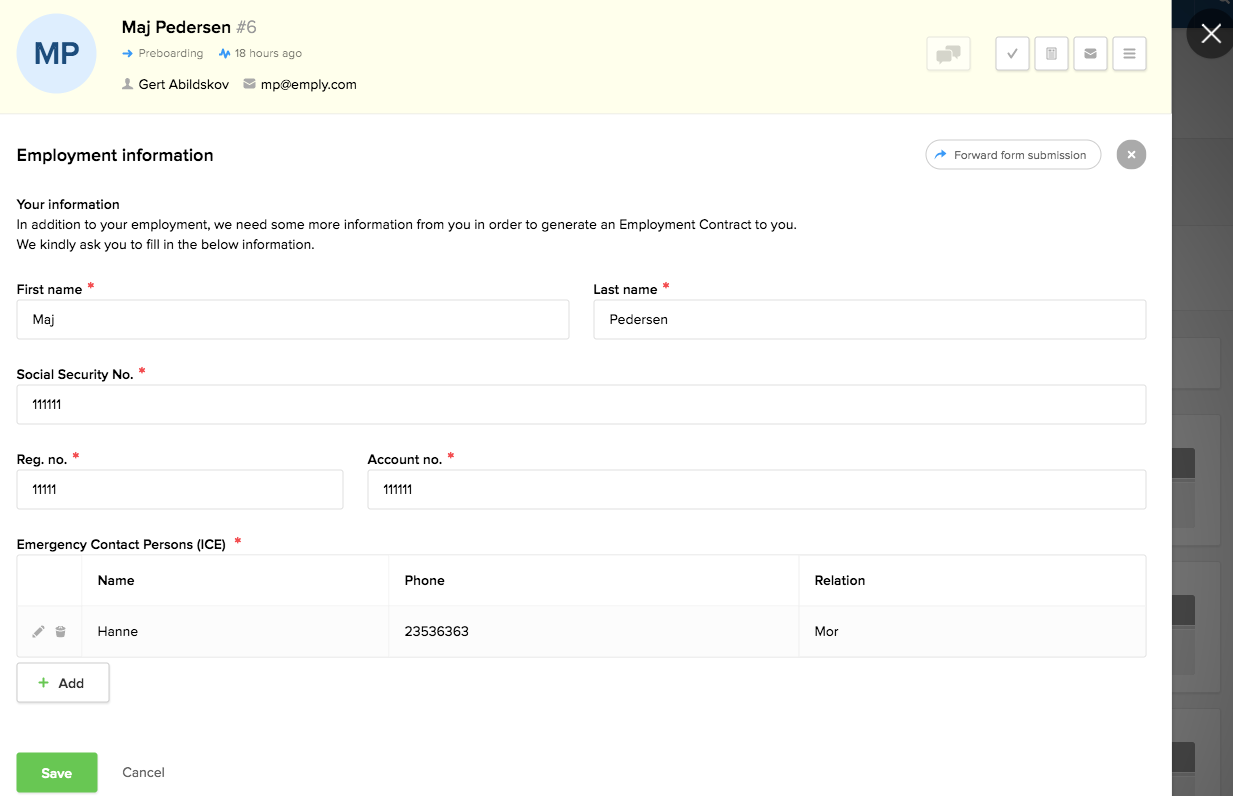This screenshot has height=796, width=1233.
Task: Open the hamburger menu in header
Action: click(1129, 54)
